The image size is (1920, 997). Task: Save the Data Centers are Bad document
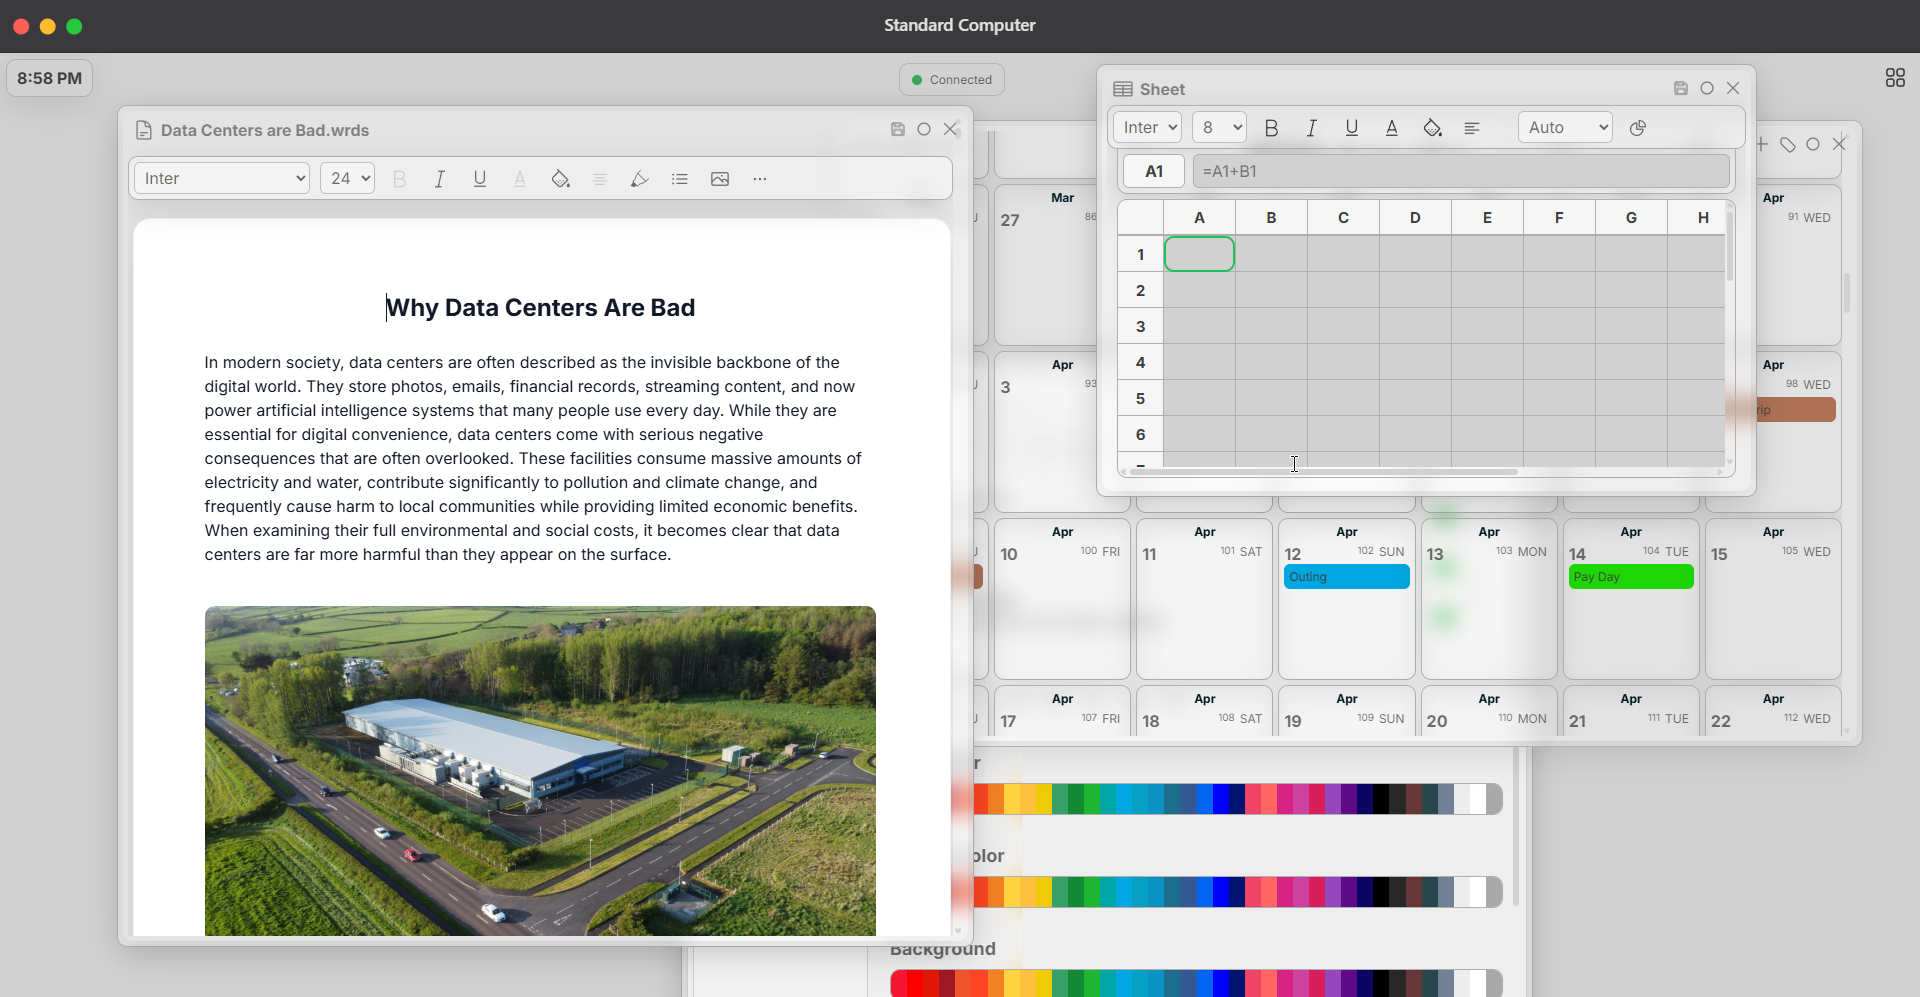pos(897,130)
